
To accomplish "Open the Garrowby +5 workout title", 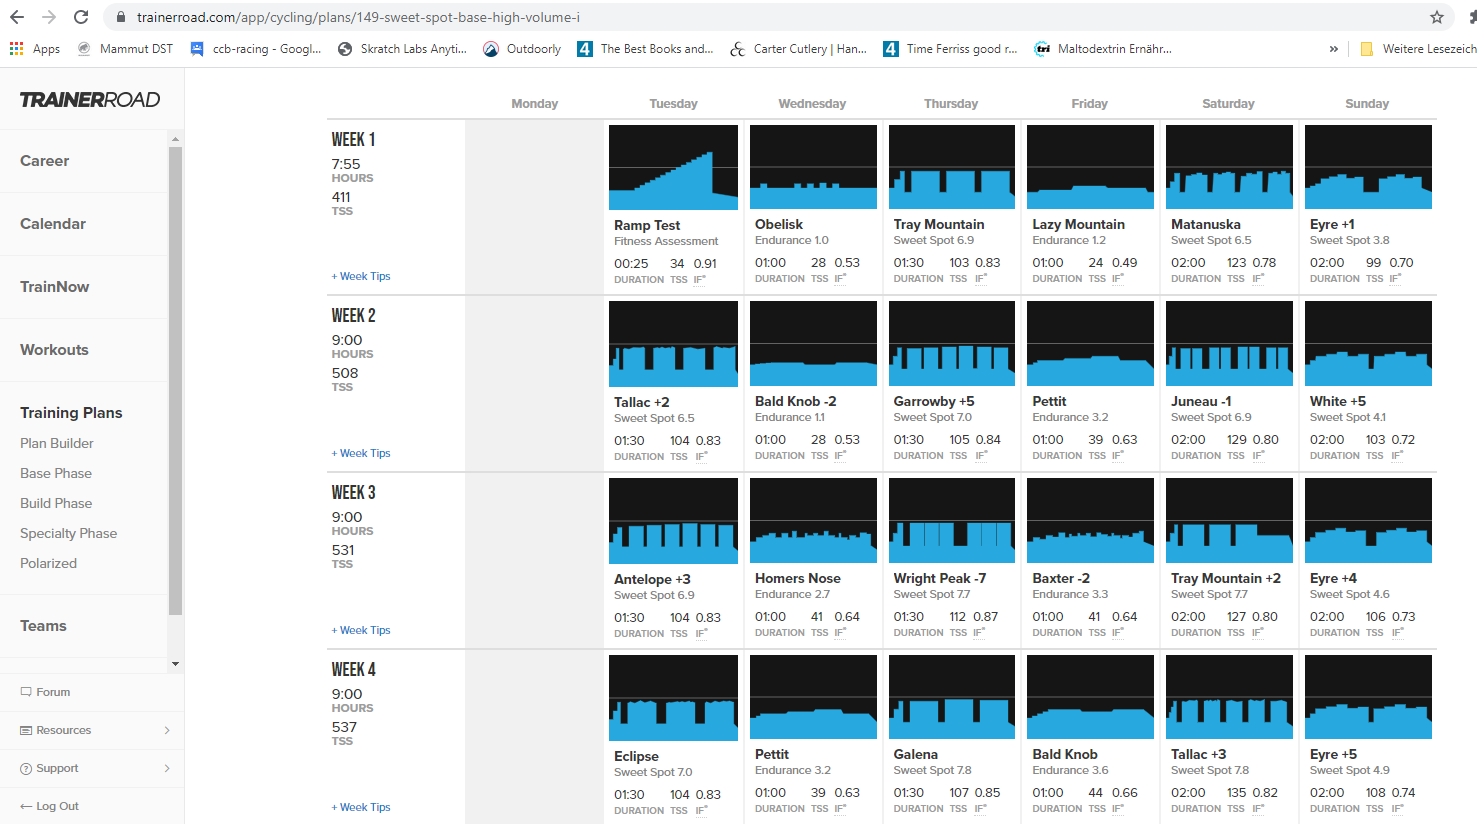I will [934, 402].
